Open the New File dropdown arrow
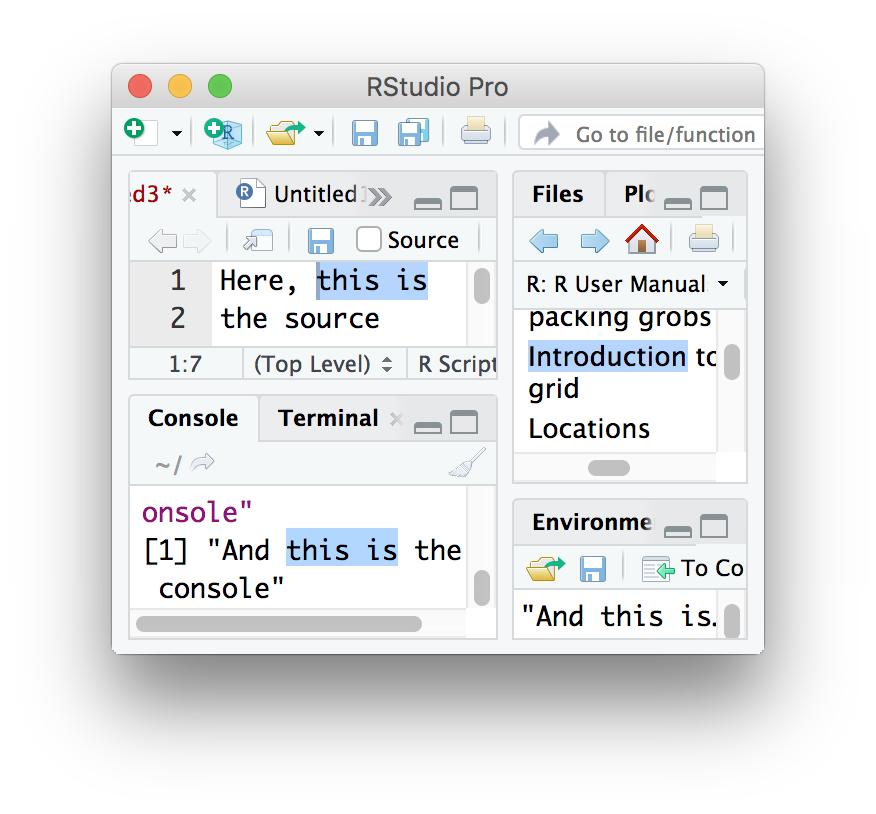The image size is (876, 814). point(177,134)
